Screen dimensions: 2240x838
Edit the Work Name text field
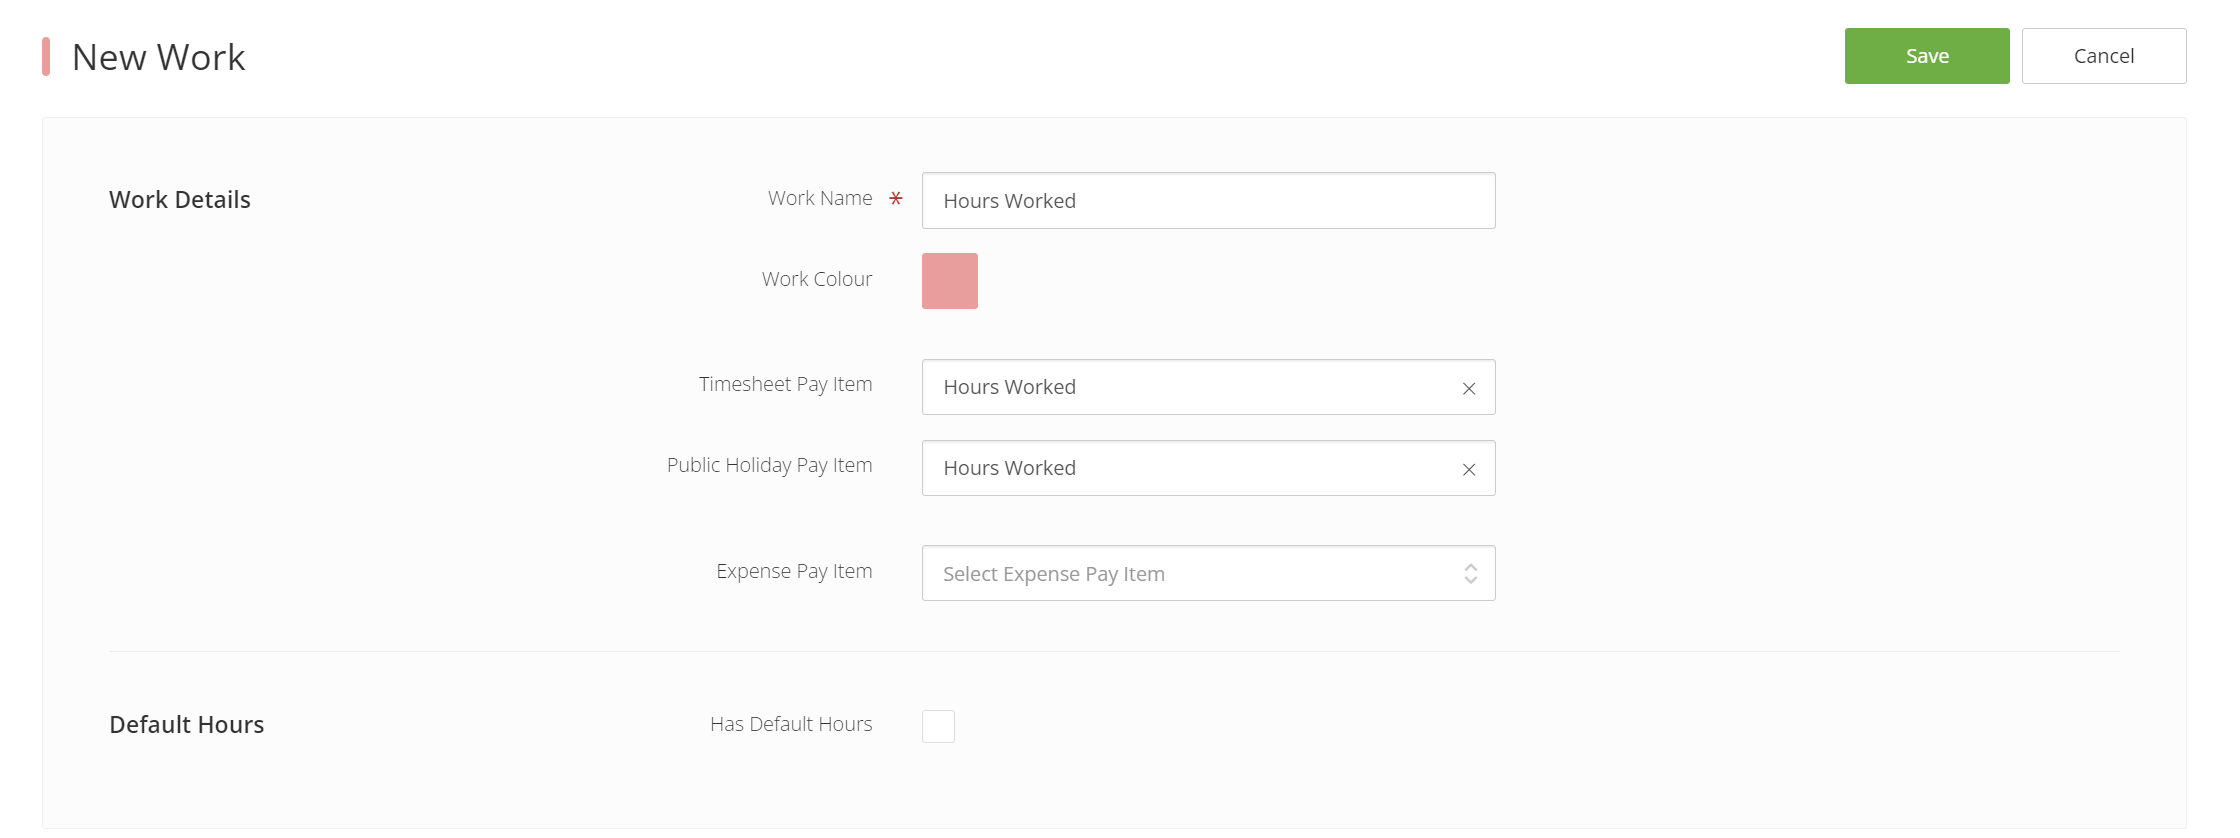click(1208, 201)
